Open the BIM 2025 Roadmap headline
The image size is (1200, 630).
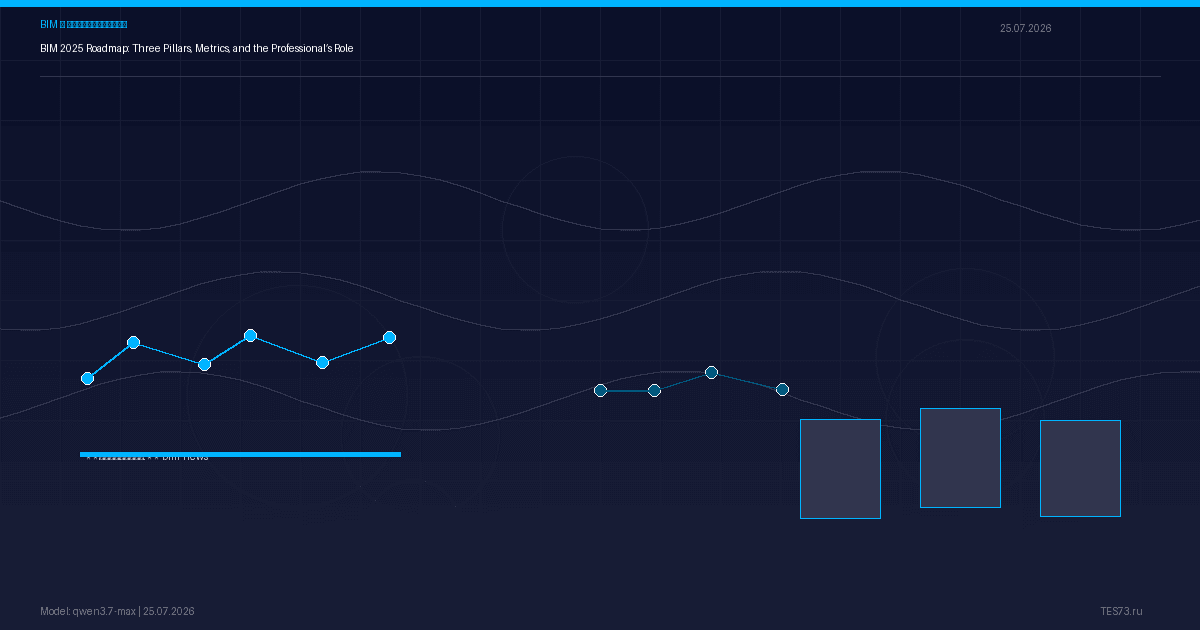197,48
